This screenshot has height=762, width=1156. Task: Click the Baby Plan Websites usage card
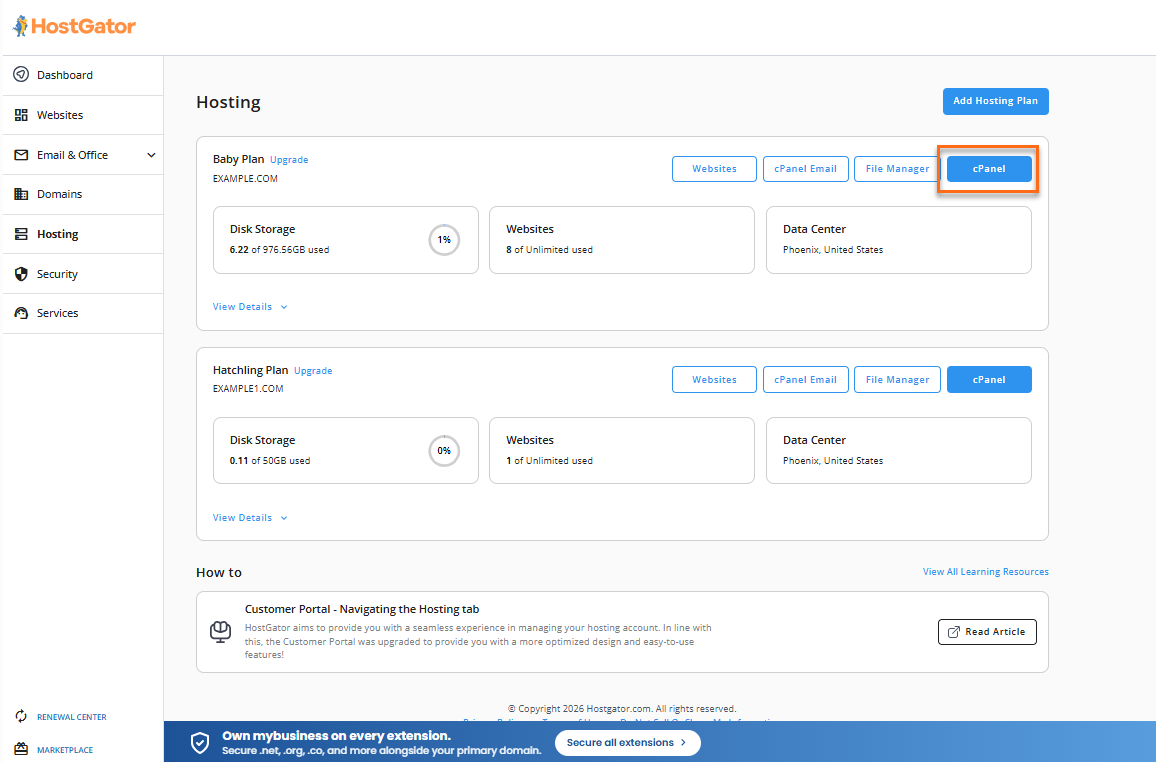(621, 240)
